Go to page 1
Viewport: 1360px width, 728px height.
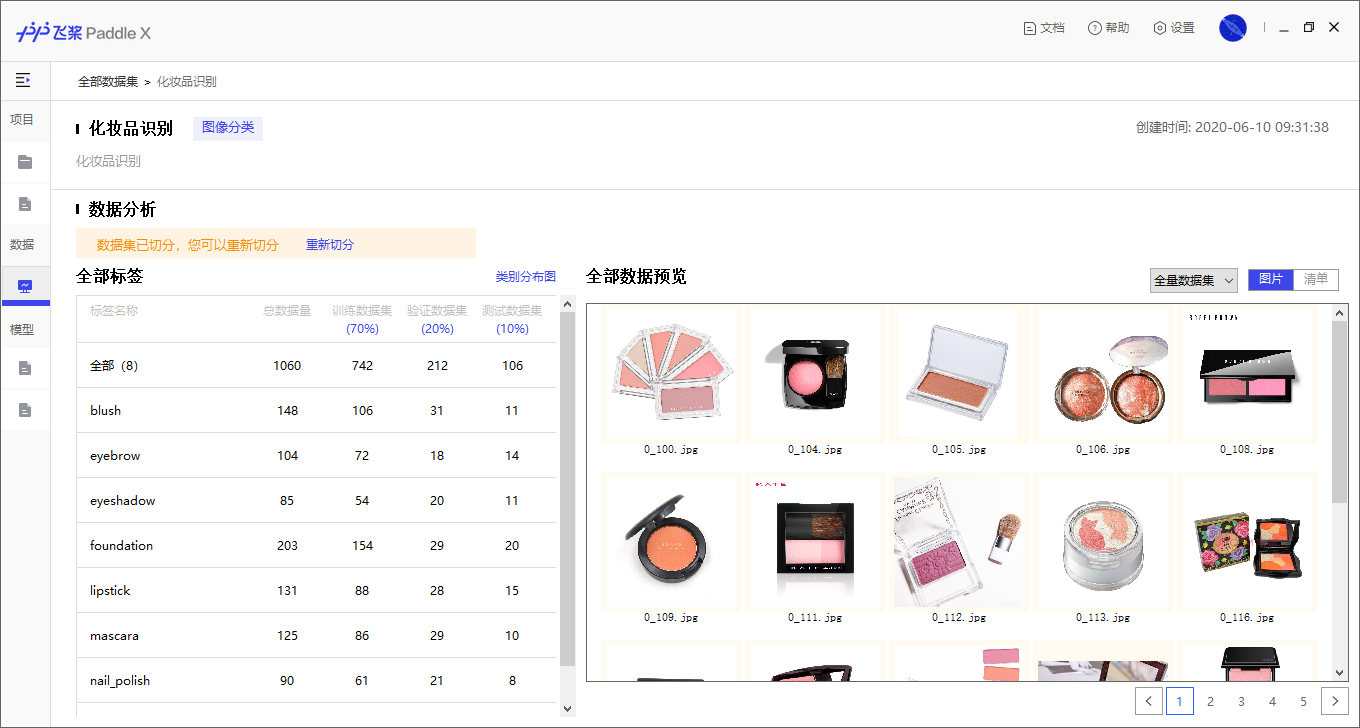point(1180,701)
